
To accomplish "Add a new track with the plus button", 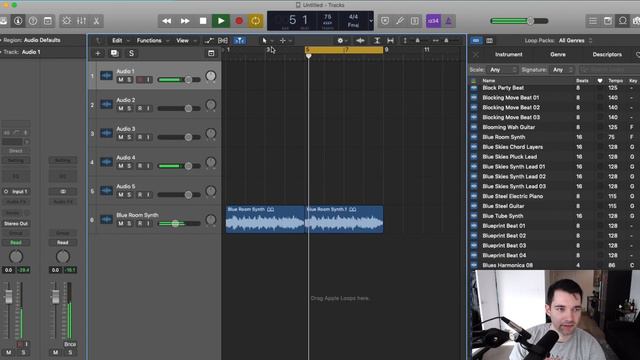I will tap(98, 53).
